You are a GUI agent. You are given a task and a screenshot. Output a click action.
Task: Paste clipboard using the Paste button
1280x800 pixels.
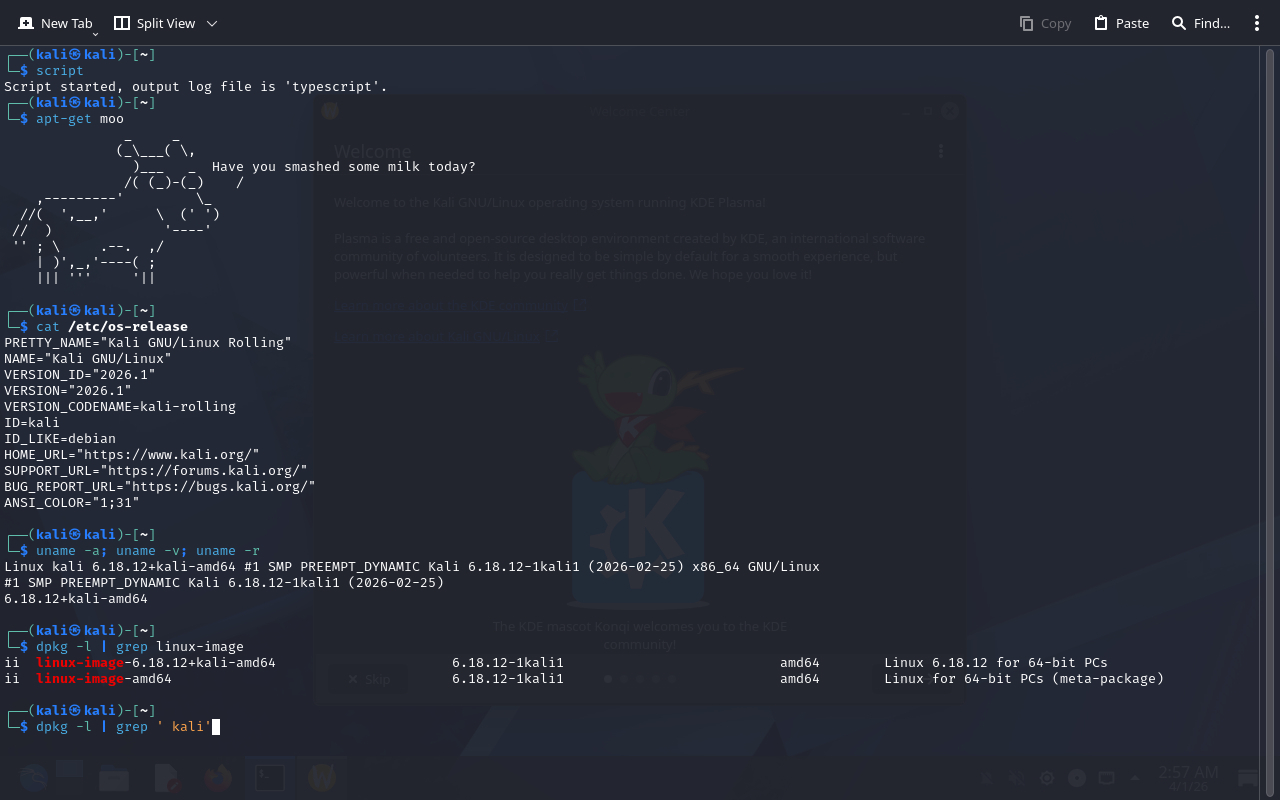tap(1121, 23)
